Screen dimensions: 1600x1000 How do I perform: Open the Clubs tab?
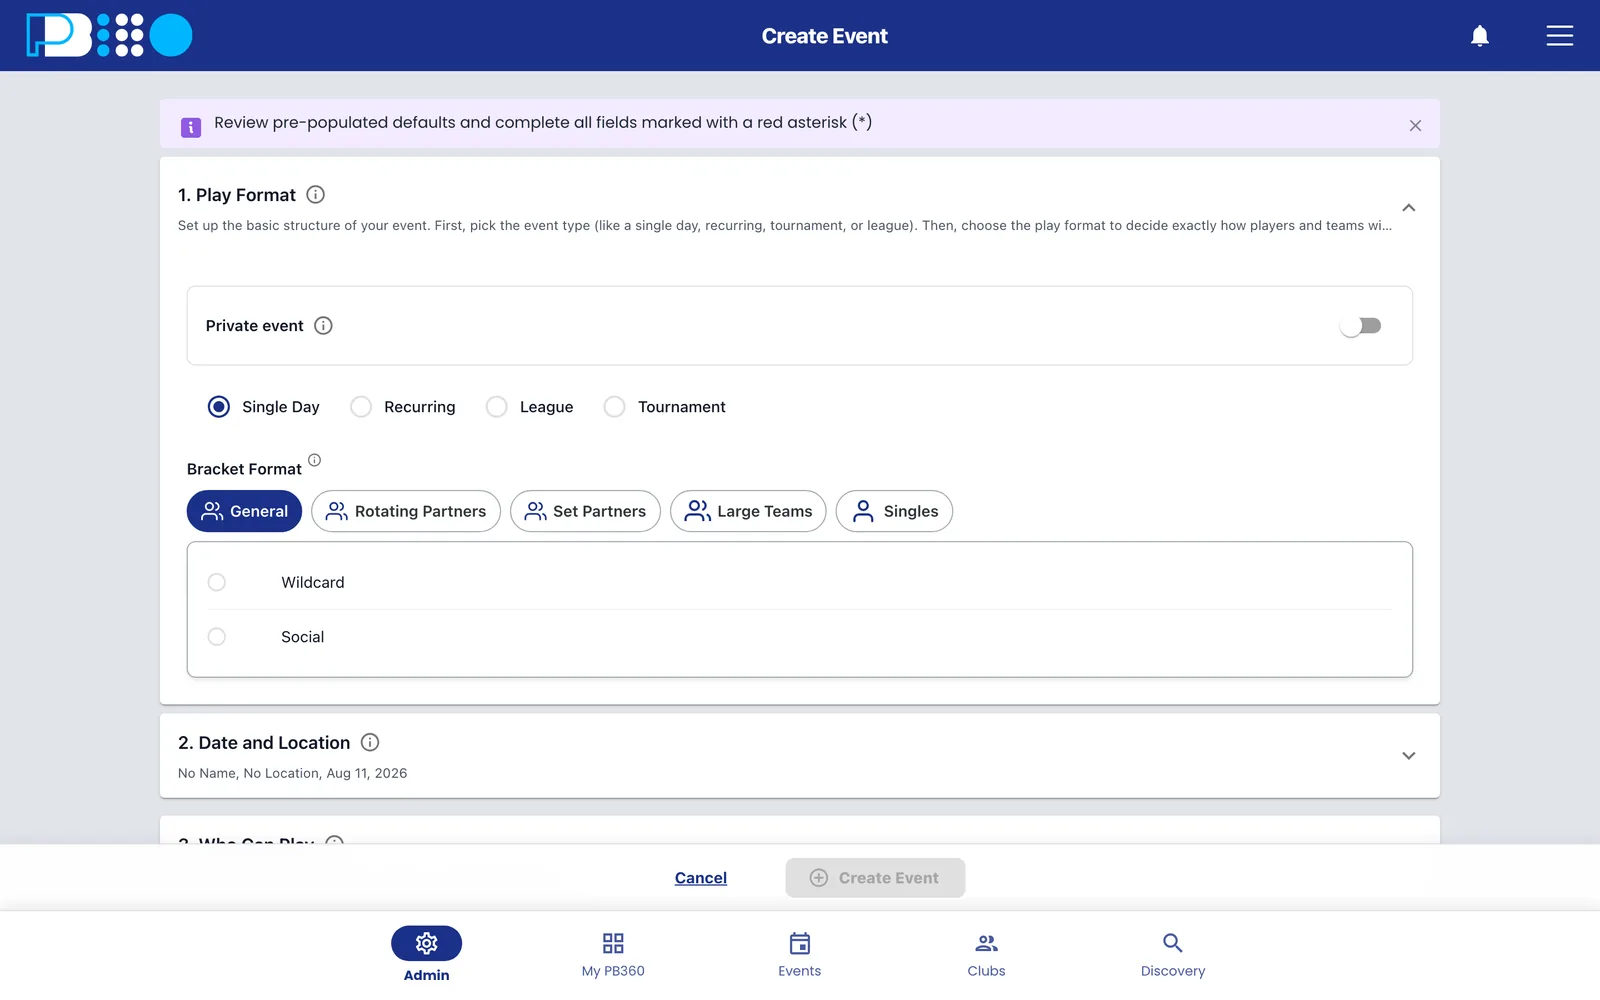(986, 954)
